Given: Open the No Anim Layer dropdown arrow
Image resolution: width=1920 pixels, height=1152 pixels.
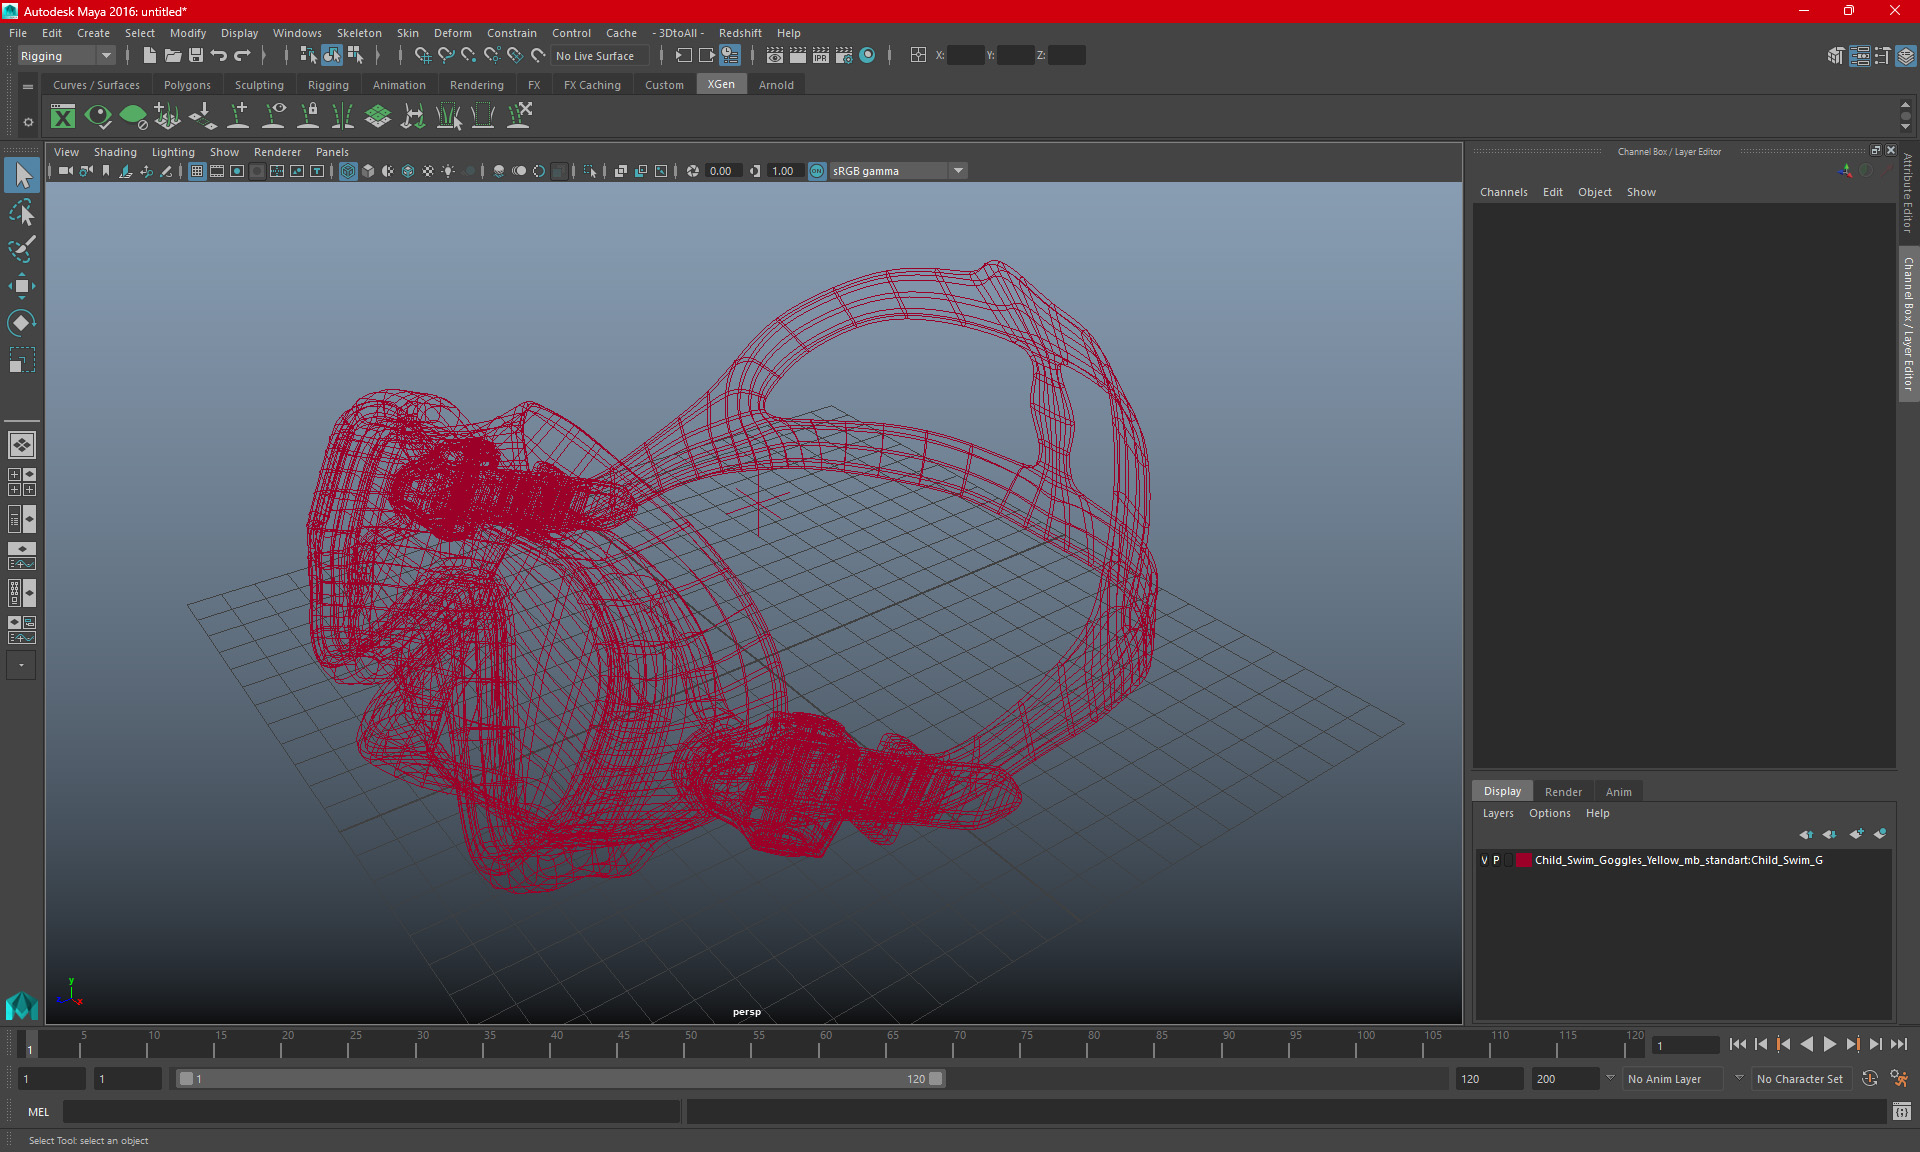Looking at the screenshot, I should coord(1610,1078).
